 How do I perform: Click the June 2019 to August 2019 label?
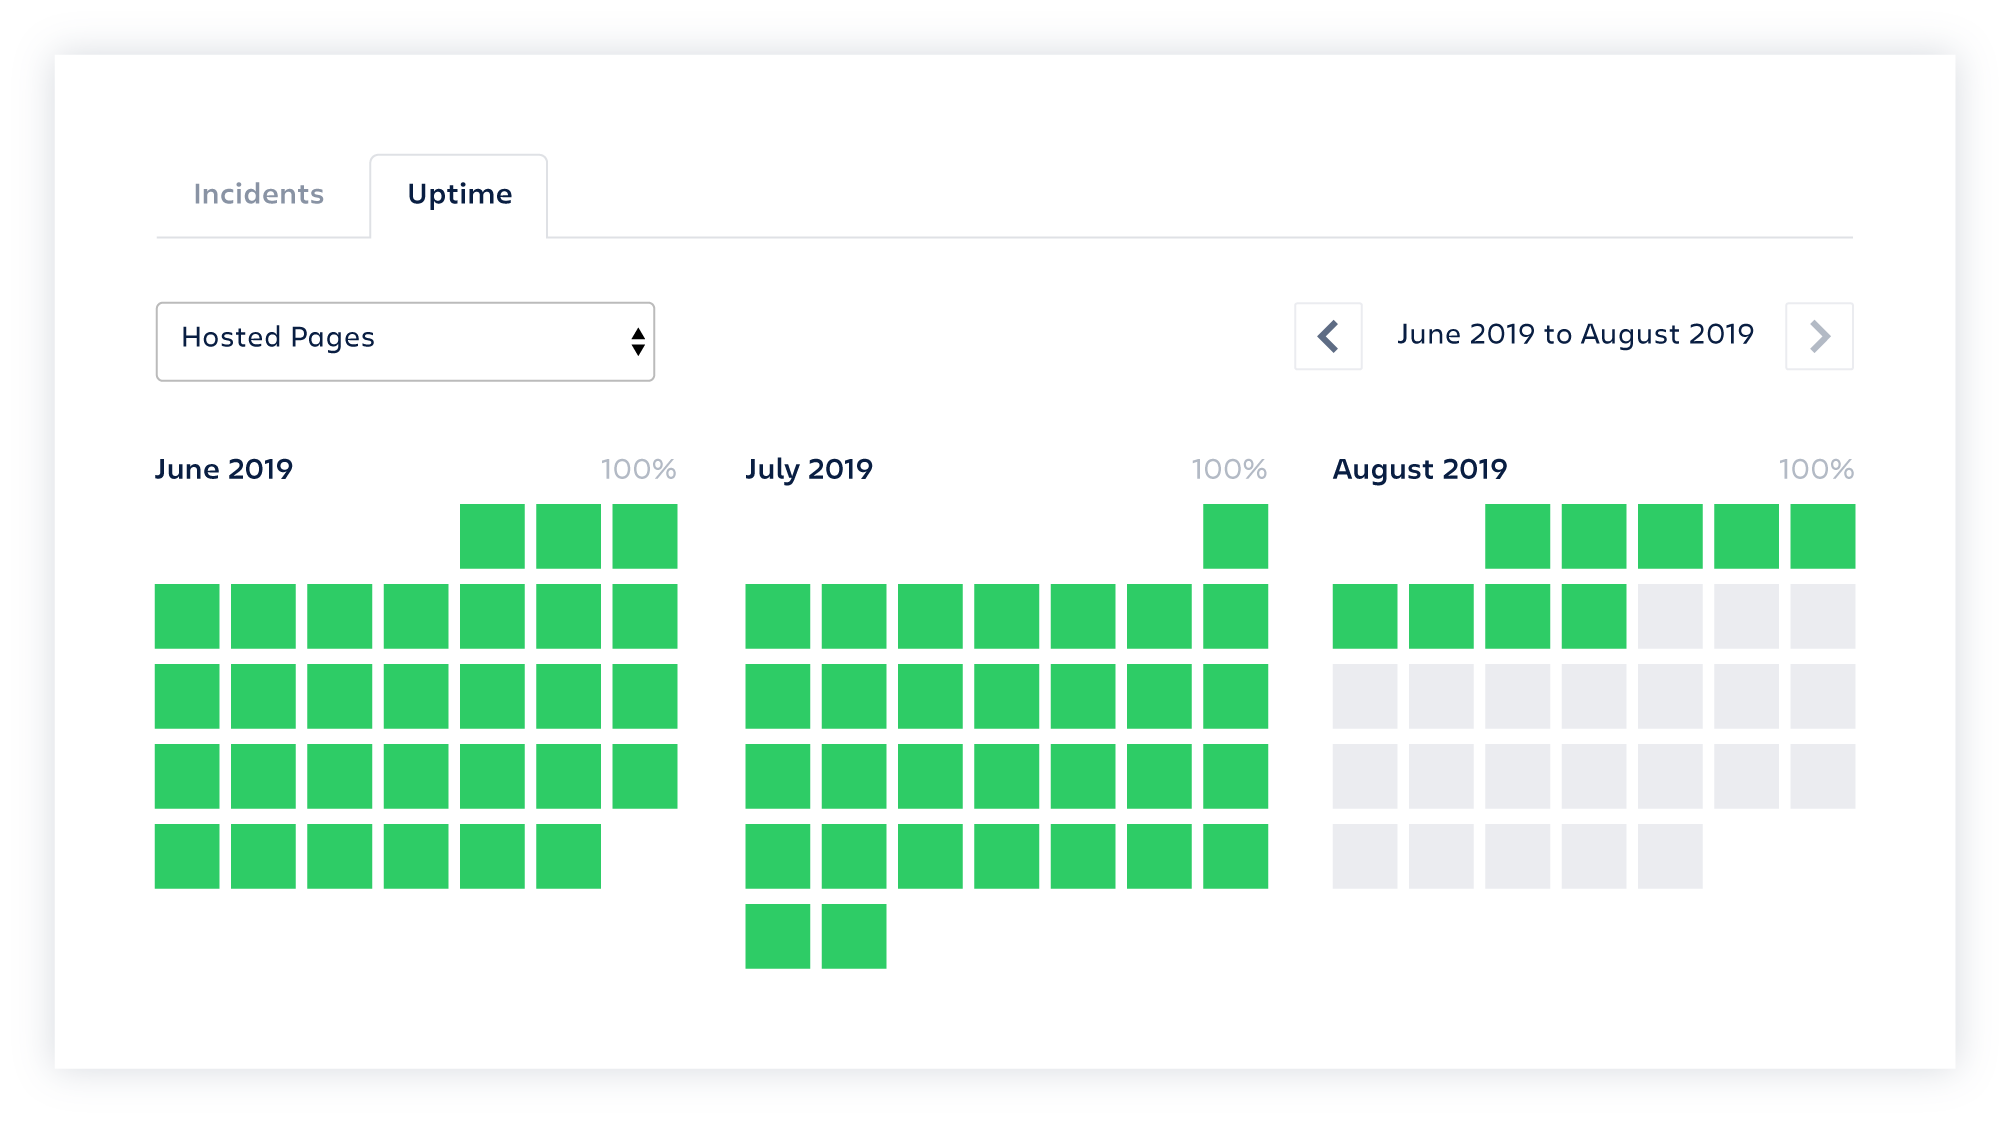click(1574, 336)
